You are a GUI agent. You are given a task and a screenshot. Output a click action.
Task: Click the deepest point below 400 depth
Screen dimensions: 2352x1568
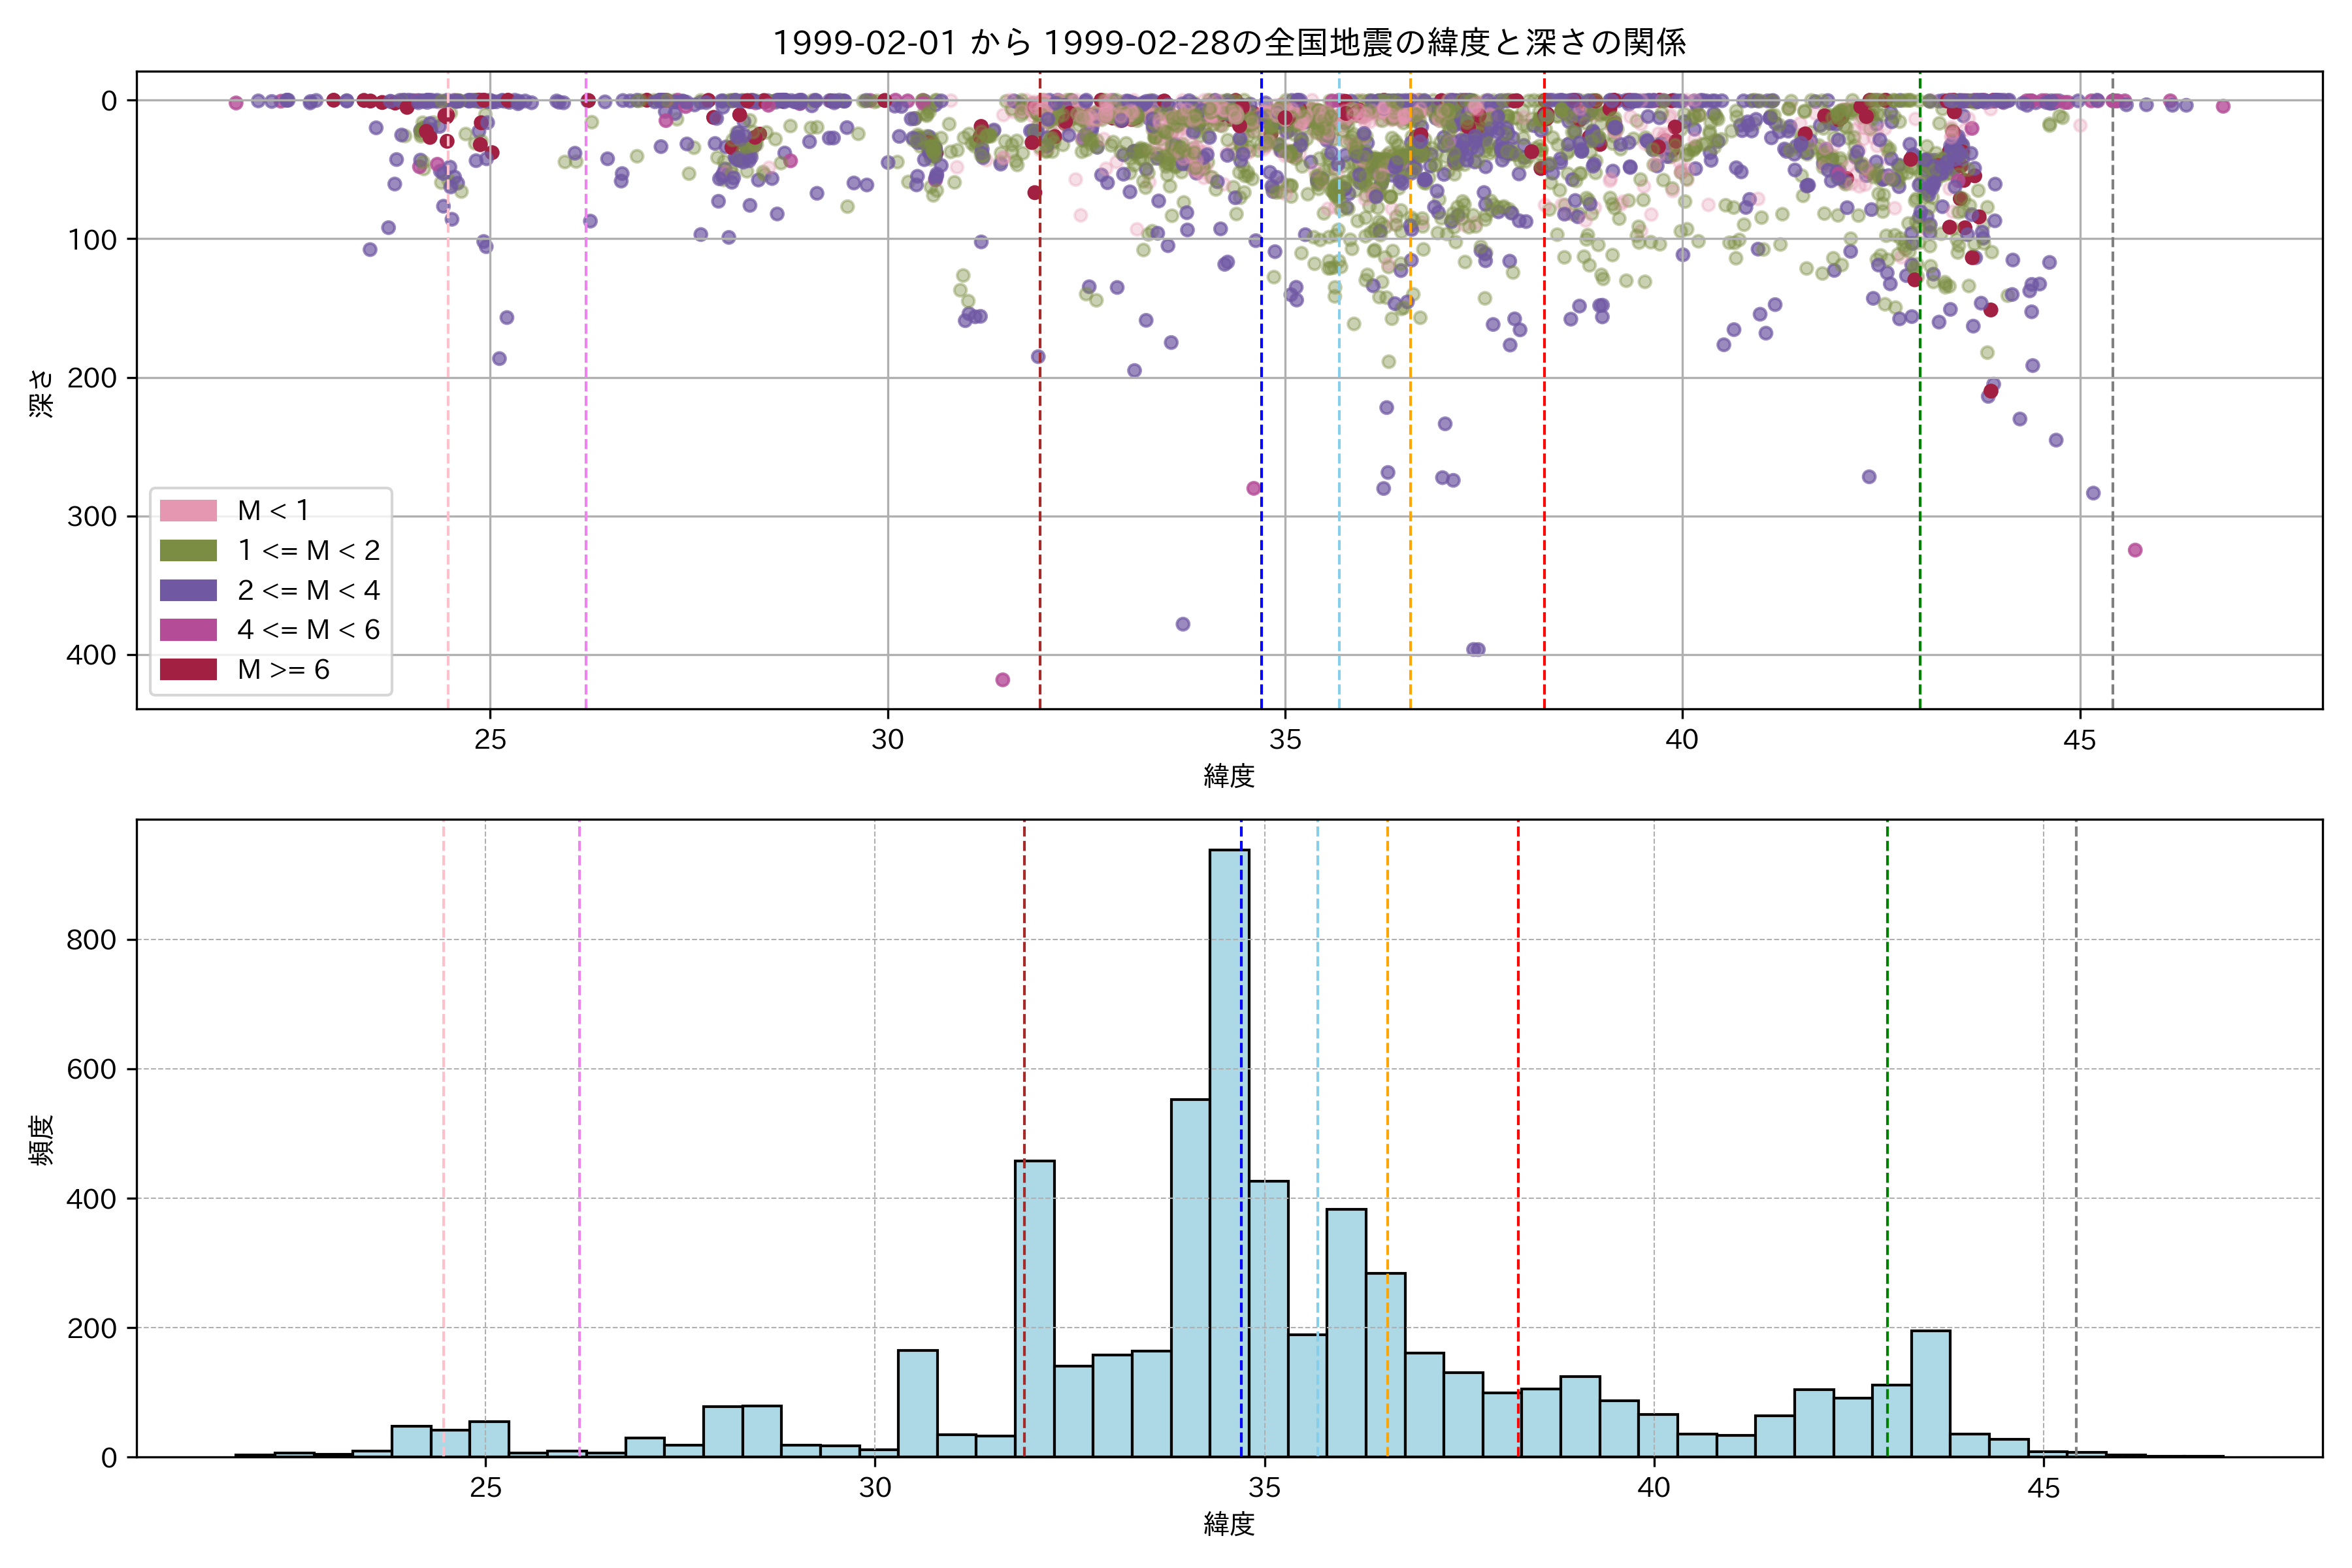1003,680
